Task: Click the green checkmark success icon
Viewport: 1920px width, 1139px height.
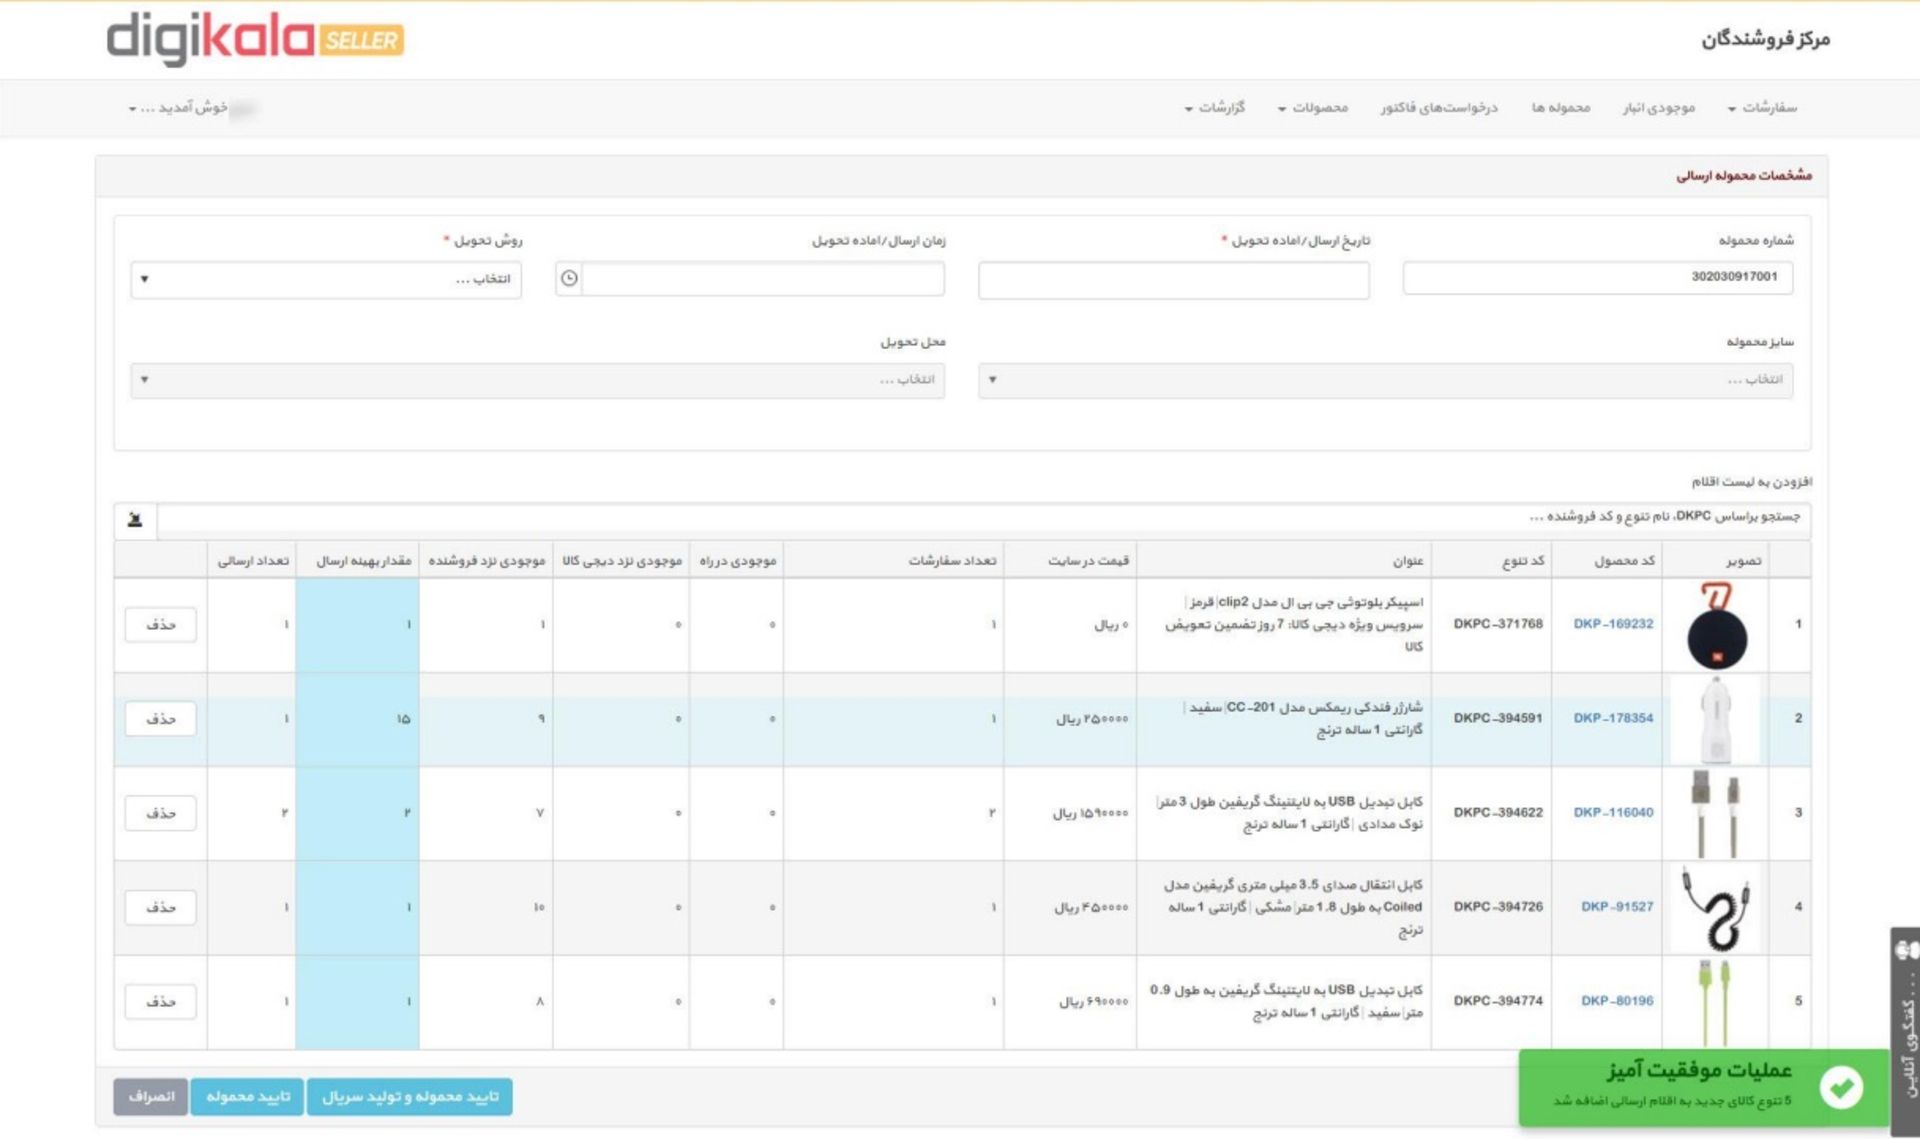Action: (1841, 1086)
